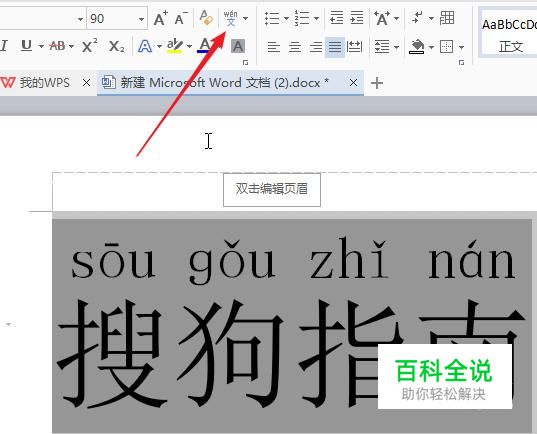This screenshot has height=434, width=537.
Task: Expand the shading color dropdown
Action: click(x=432, y=47)
